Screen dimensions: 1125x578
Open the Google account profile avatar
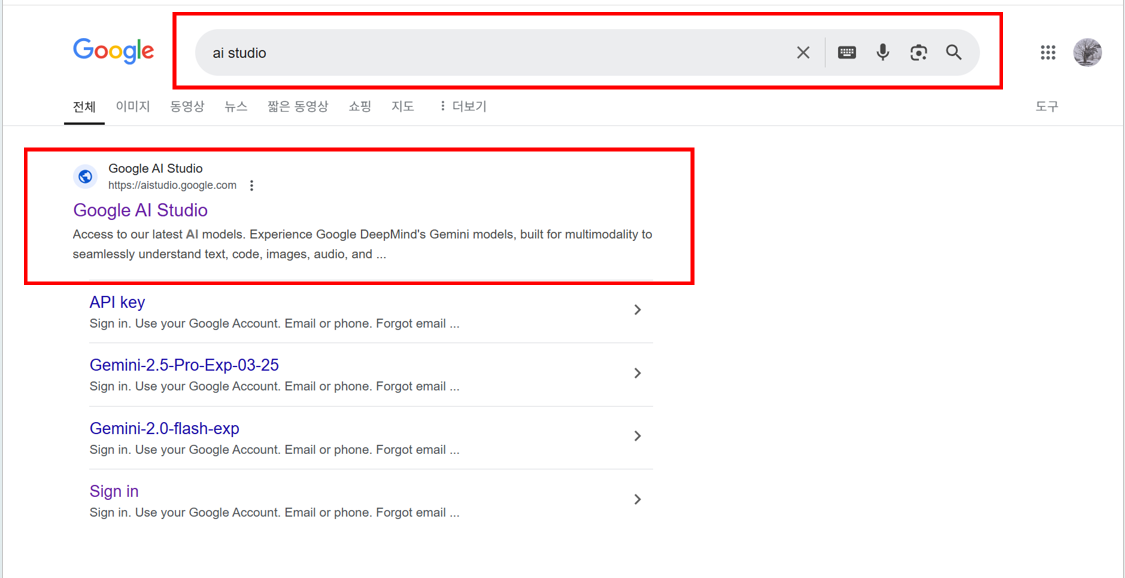click(1087, 52)
